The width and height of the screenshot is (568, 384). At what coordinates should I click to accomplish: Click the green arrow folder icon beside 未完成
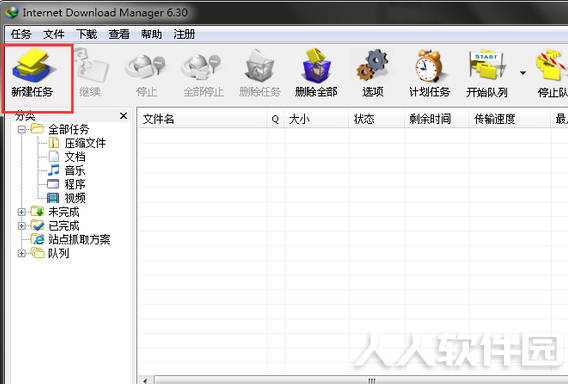[x=37, y=211]
